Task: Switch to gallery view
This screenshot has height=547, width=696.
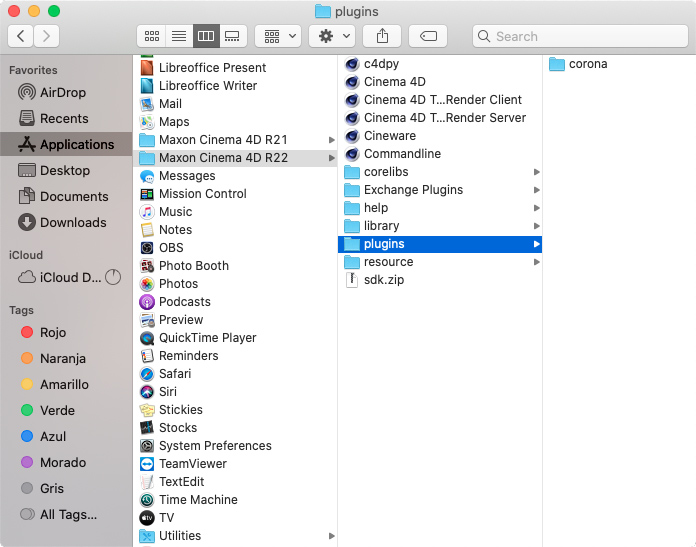Action: (x=233, y=36)
